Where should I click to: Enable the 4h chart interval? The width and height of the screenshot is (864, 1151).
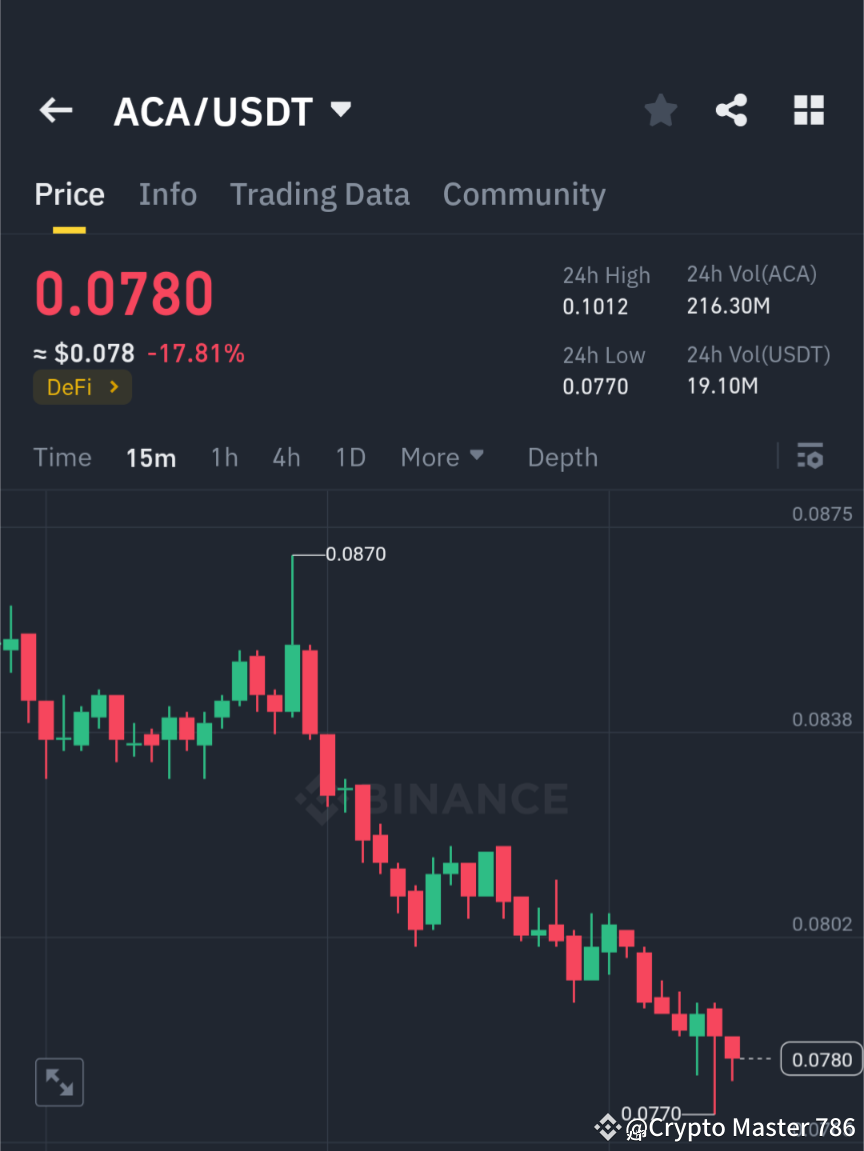pos(286,457)
